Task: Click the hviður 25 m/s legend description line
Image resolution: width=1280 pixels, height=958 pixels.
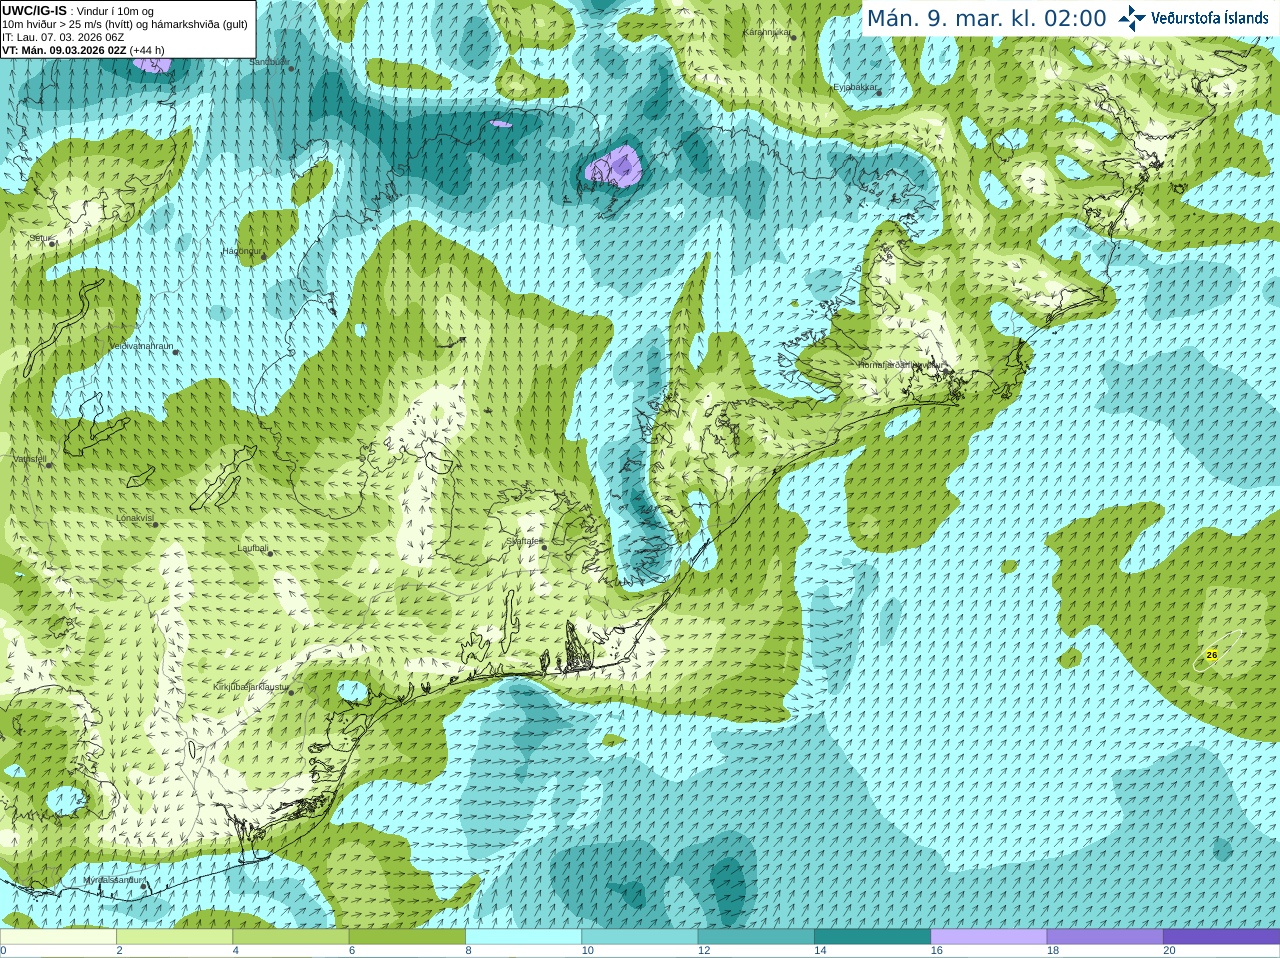Action: (125, 24)
